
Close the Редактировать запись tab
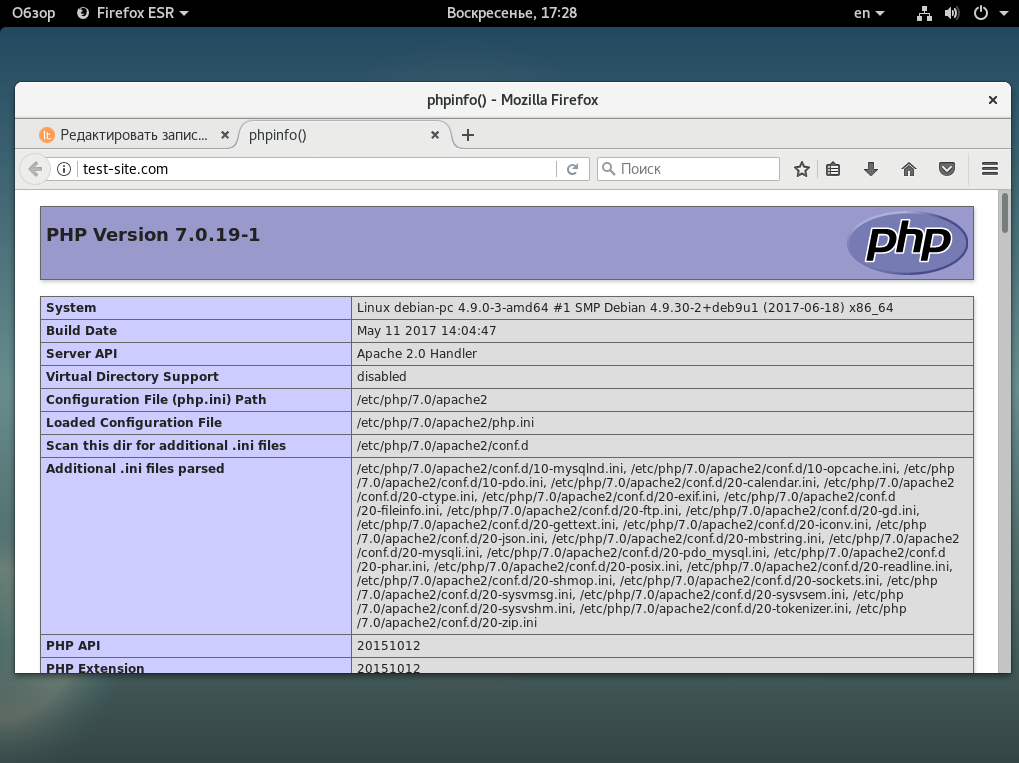pos(224,135)
